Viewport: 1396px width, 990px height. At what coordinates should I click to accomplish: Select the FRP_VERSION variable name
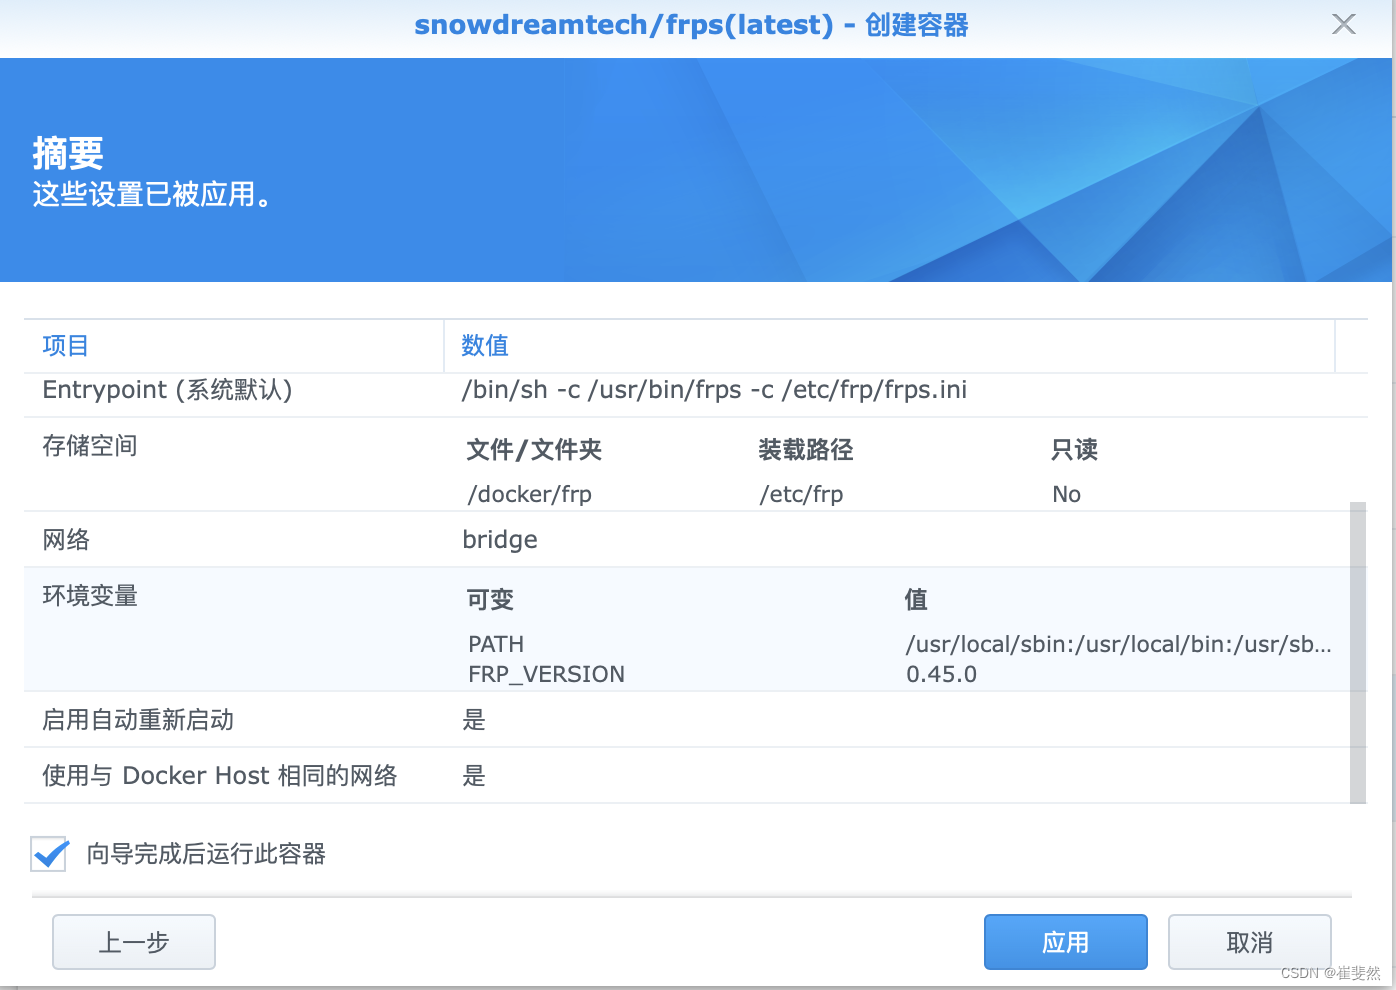coord(546,674)
